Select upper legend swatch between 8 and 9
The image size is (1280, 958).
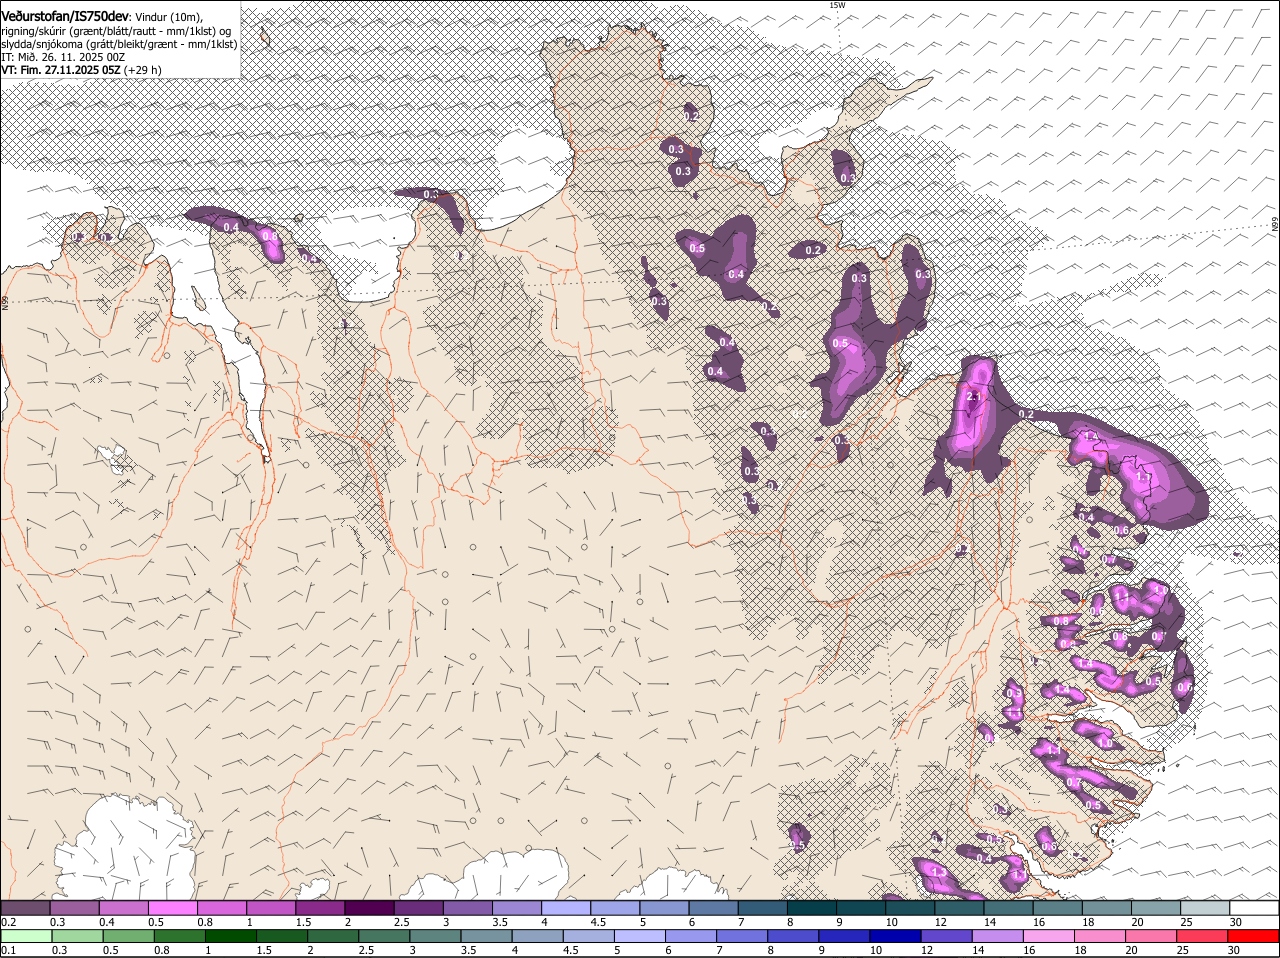click(x=812, y=908)
